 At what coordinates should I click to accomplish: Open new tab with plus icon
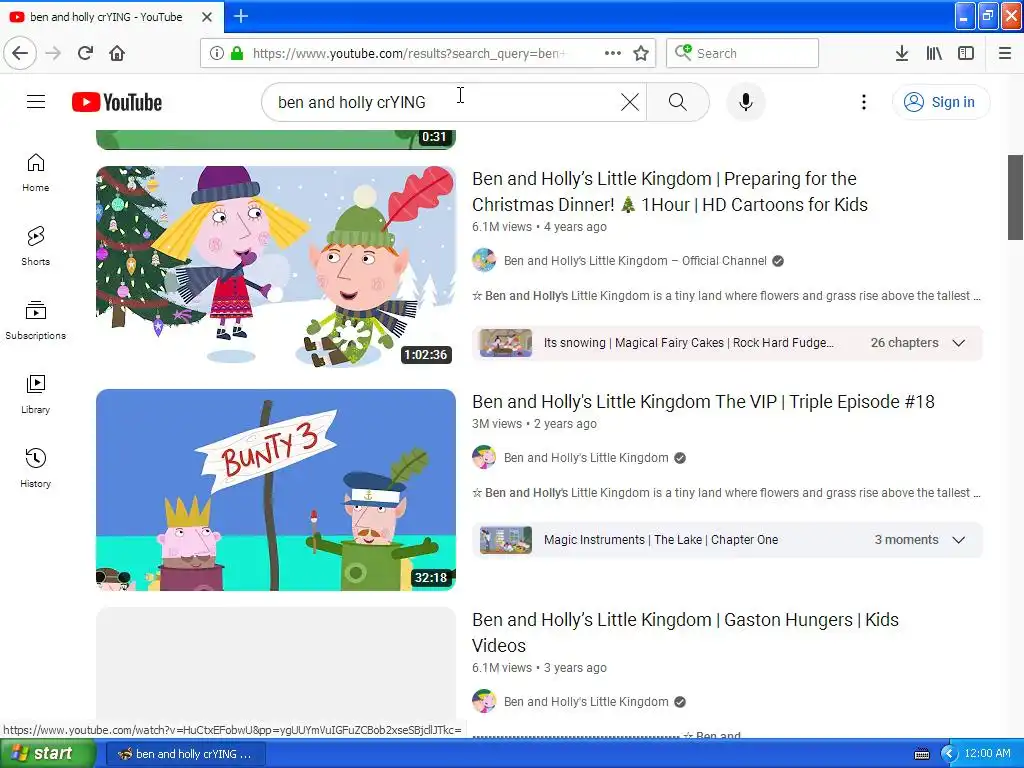pyautogui.click(x=241, y=16)
